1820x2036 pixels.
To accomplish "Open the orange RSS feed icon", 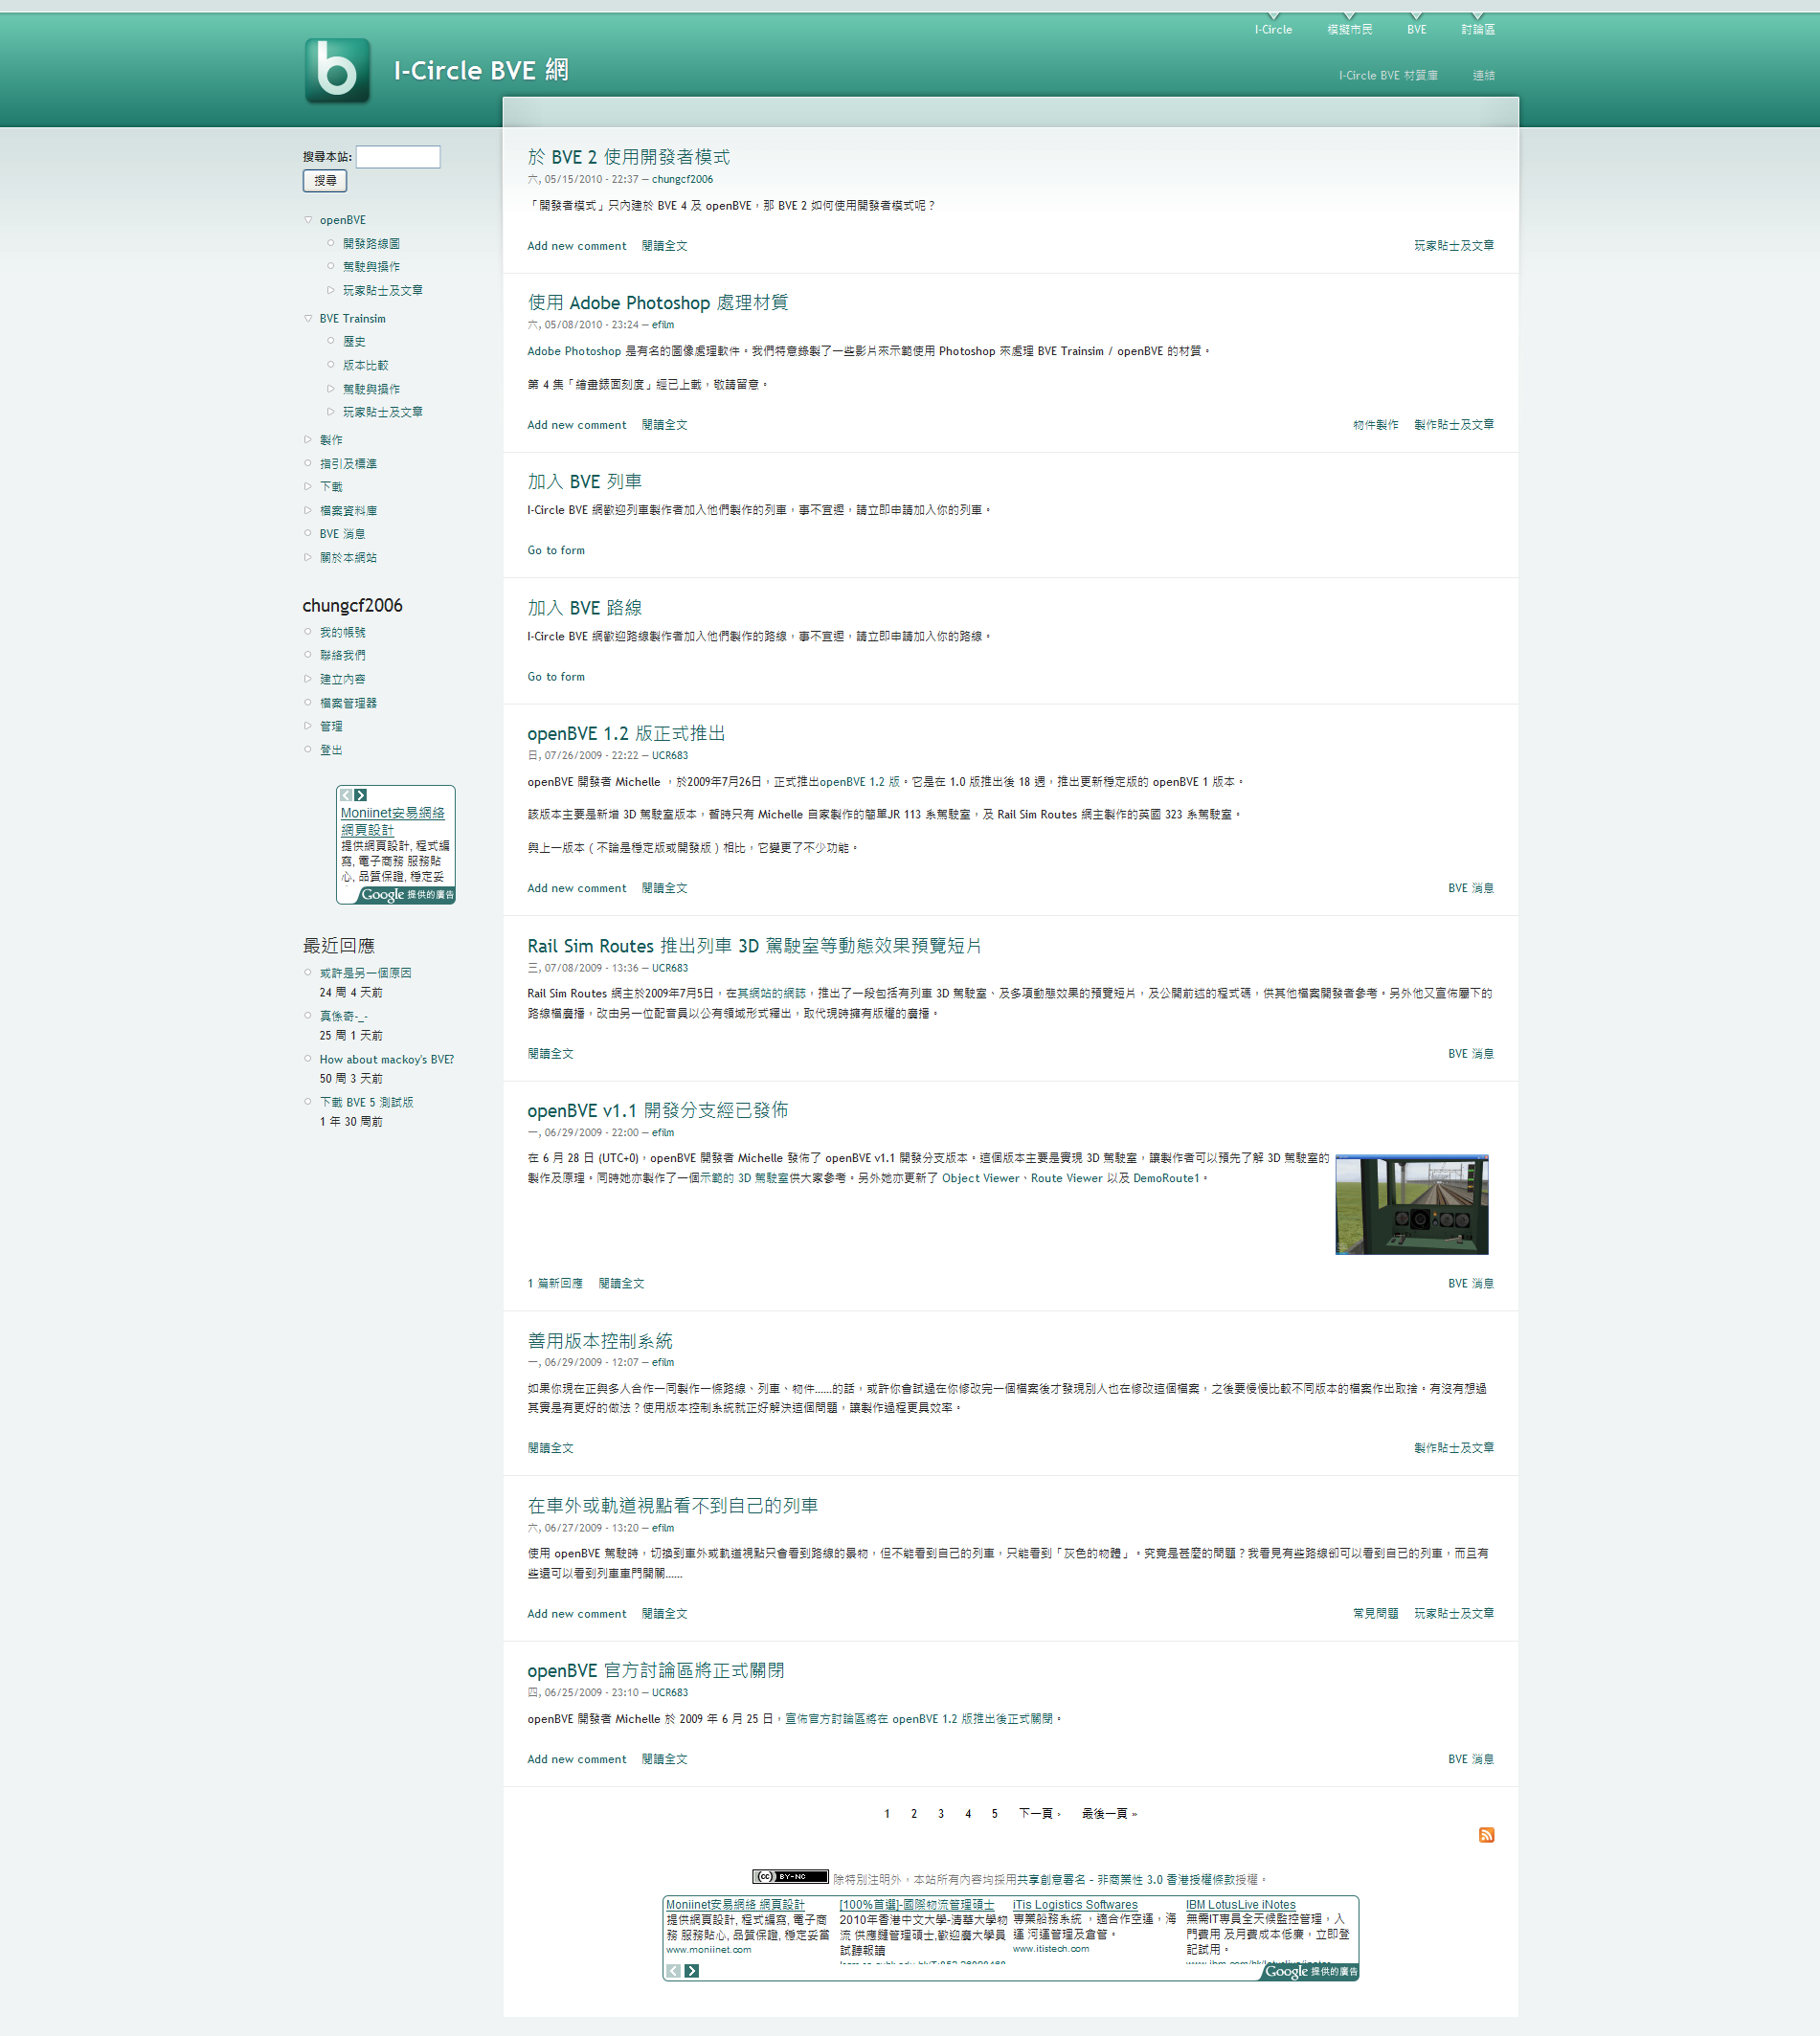I will pyautogui.click(x=1486, y=1834).
